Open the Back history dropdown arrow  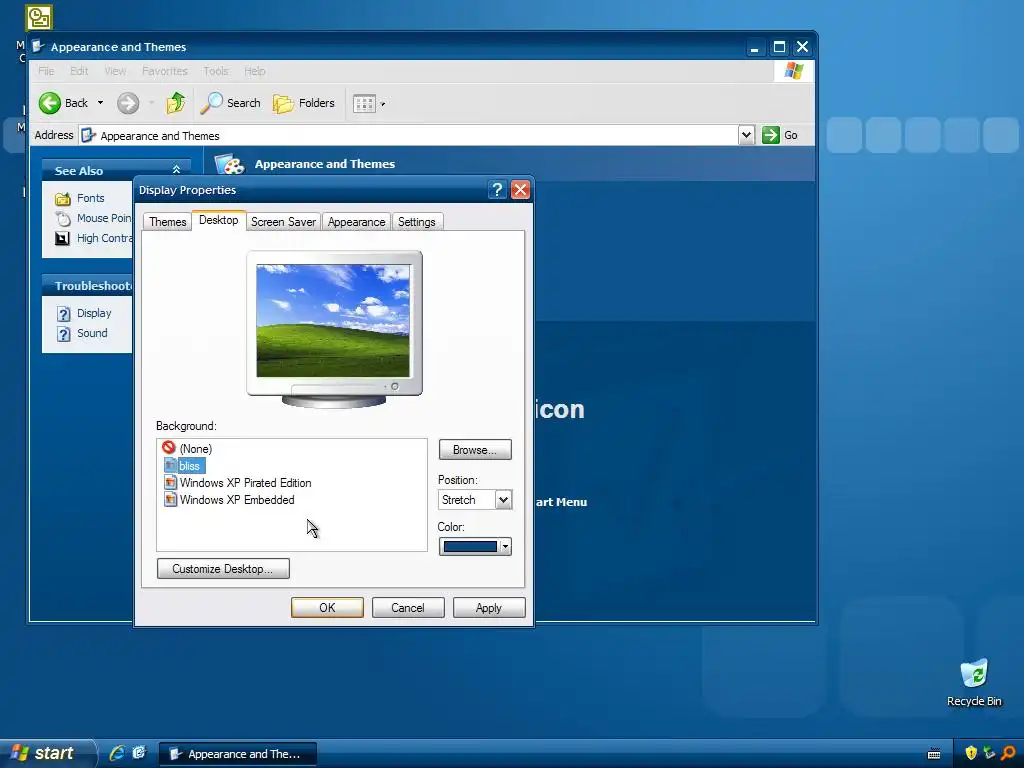coord(101,103)
